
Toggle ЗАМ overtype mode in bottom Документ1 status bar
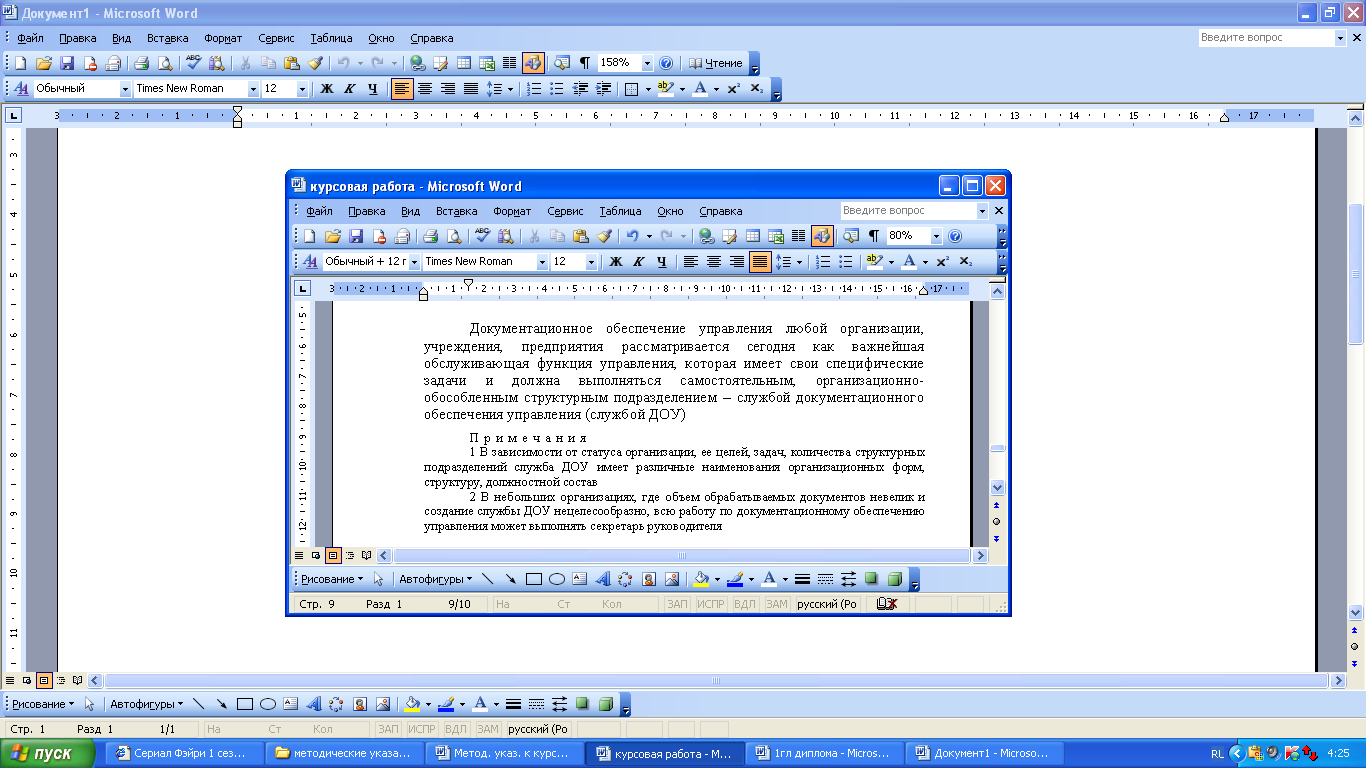(487, 730)
